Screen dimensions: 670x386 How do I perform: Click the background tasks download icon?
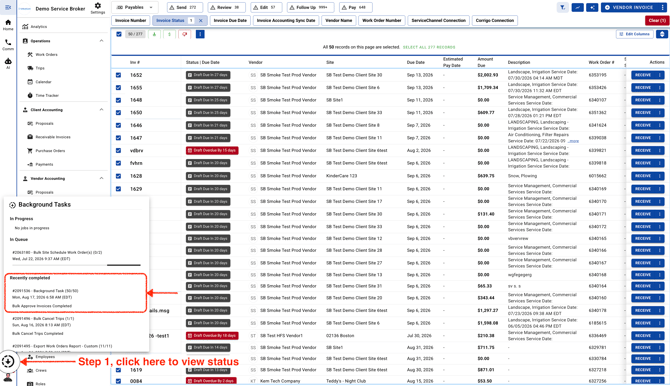(8, 362)
